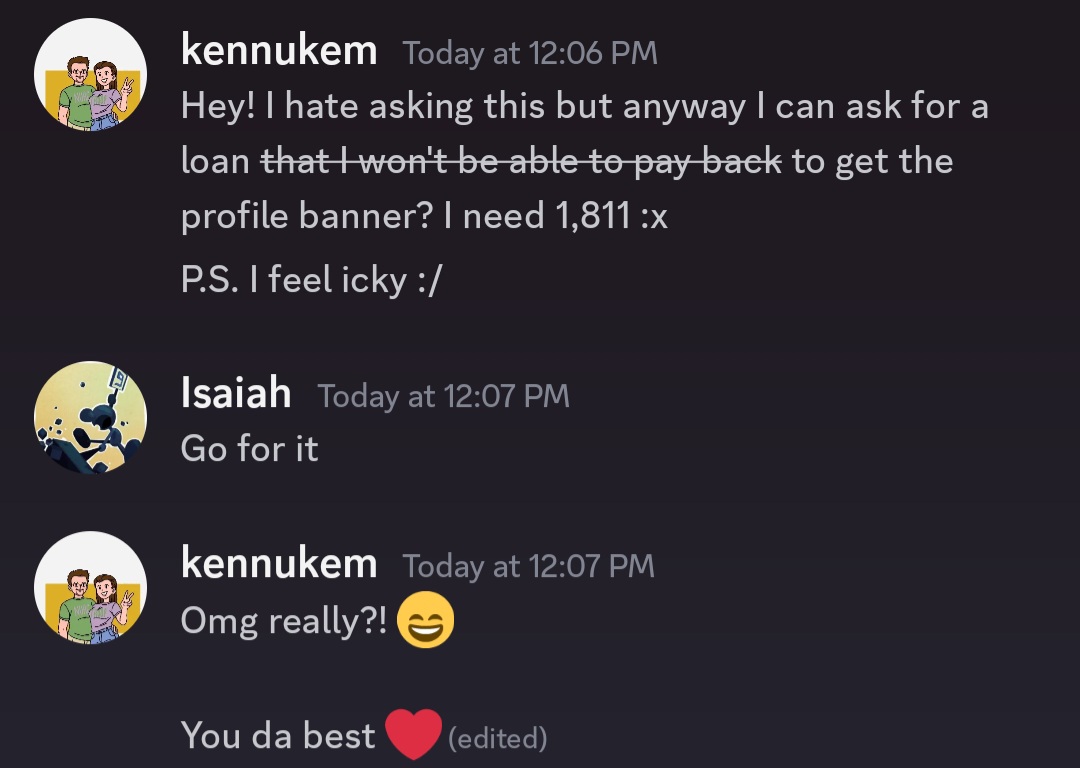Screen dimensions: 1080x768
Task: Open kennukem's avatar on the first message
Action: tap(90, 74)
